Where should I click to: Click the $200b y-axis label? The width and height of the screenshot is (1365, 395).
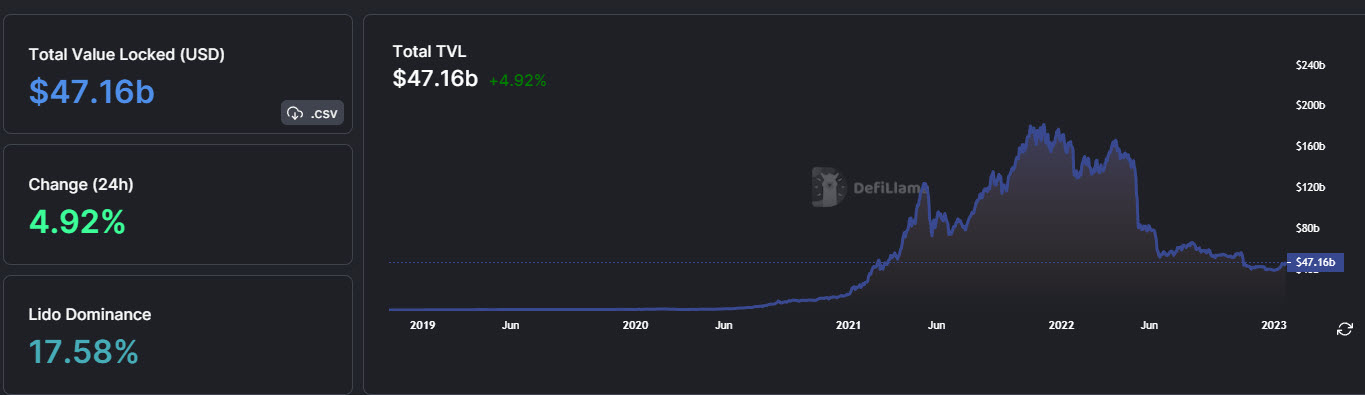(x=1310, y=105)
